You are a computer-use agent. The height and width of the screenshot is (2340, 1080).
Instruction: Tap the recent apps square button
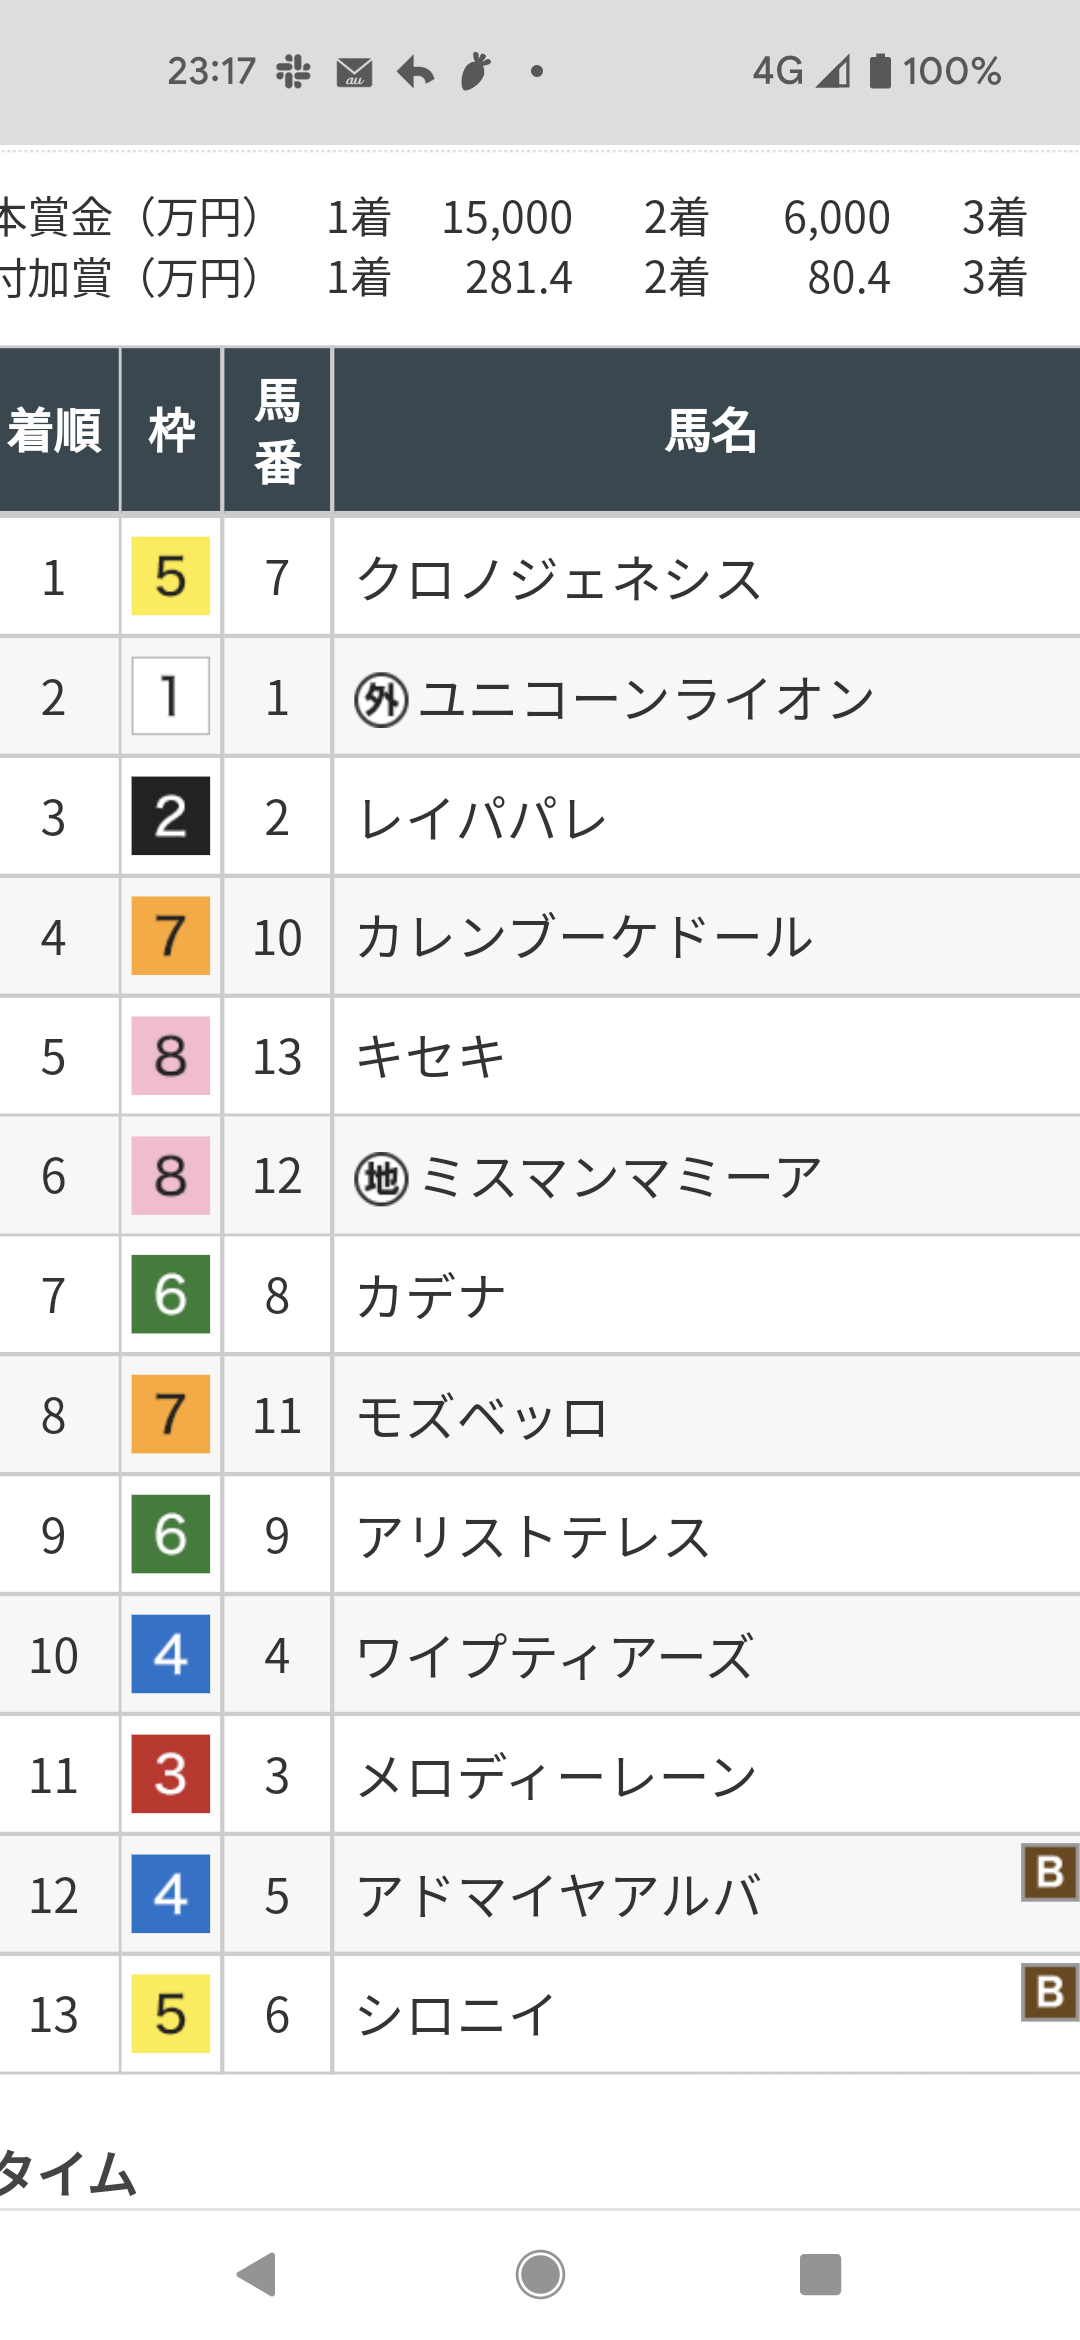[820, 2275]
